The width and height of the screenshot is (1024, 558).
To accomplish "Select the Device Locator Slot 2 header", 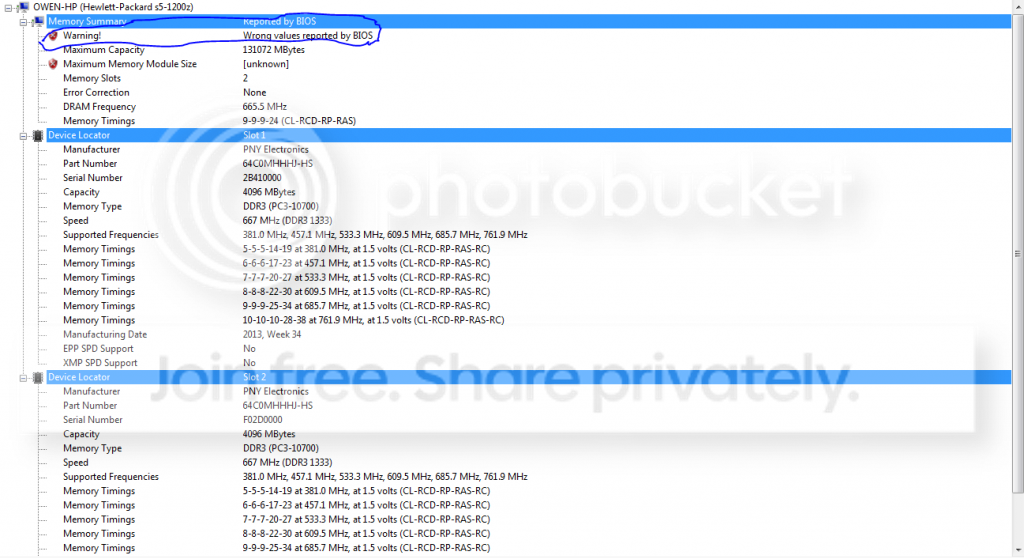I will [529, 377].
